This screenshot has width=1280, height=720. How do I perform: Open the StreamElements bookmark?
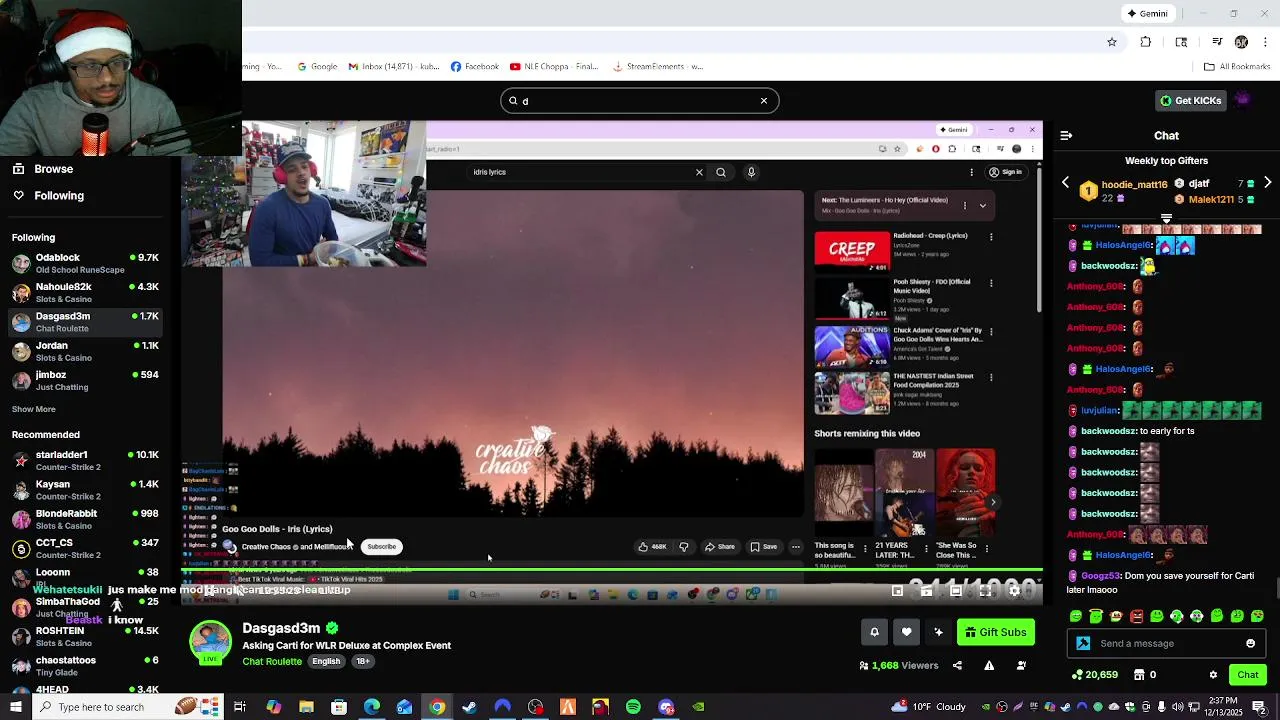click(658, 67)
